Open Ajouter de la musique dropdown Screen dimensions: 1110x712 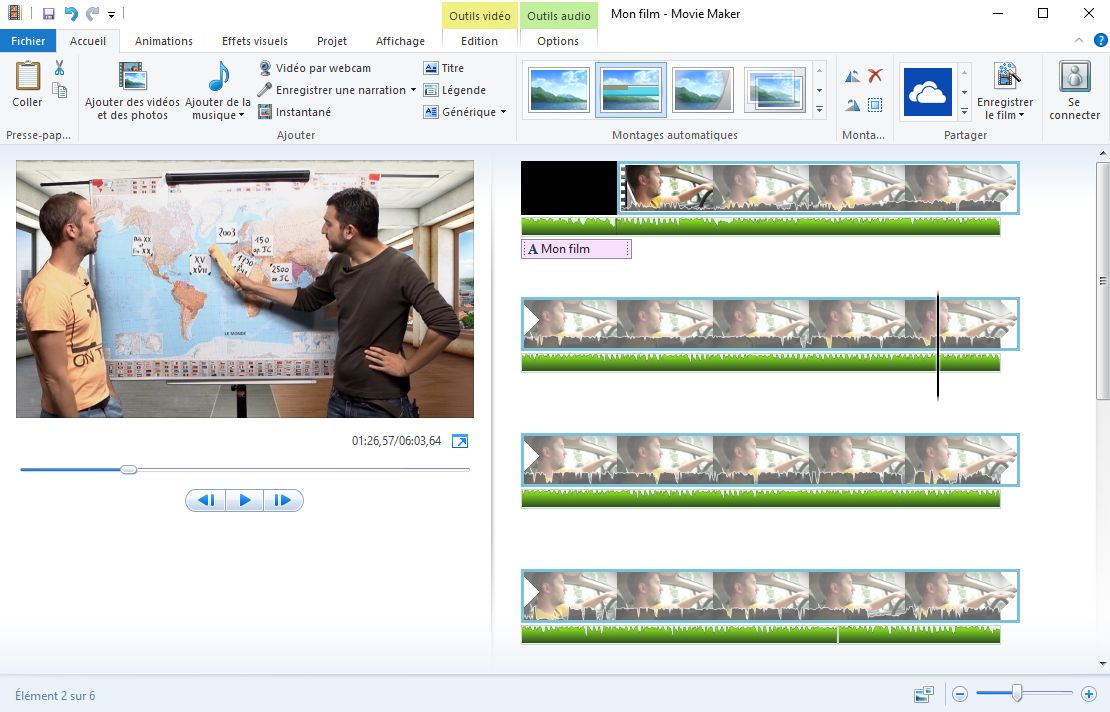pos(218,115)
